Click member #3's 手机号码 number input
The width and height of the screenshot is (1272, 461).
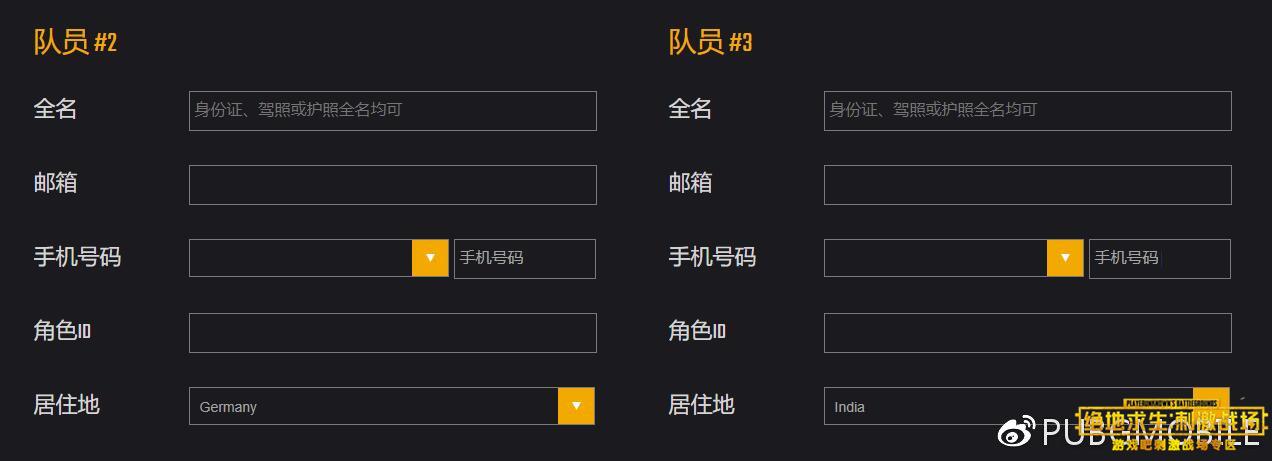click(1160, 259)
